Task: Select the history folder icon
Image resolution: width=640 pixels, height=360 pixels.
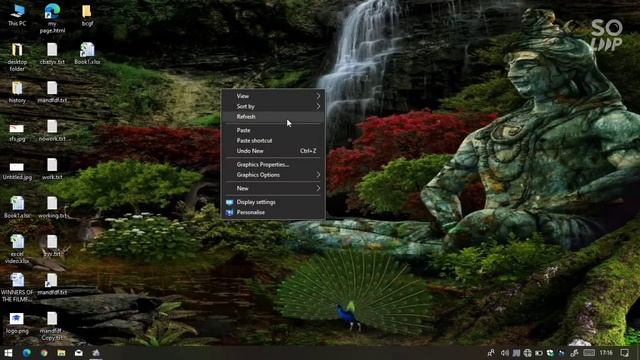Action: (17, 92)
